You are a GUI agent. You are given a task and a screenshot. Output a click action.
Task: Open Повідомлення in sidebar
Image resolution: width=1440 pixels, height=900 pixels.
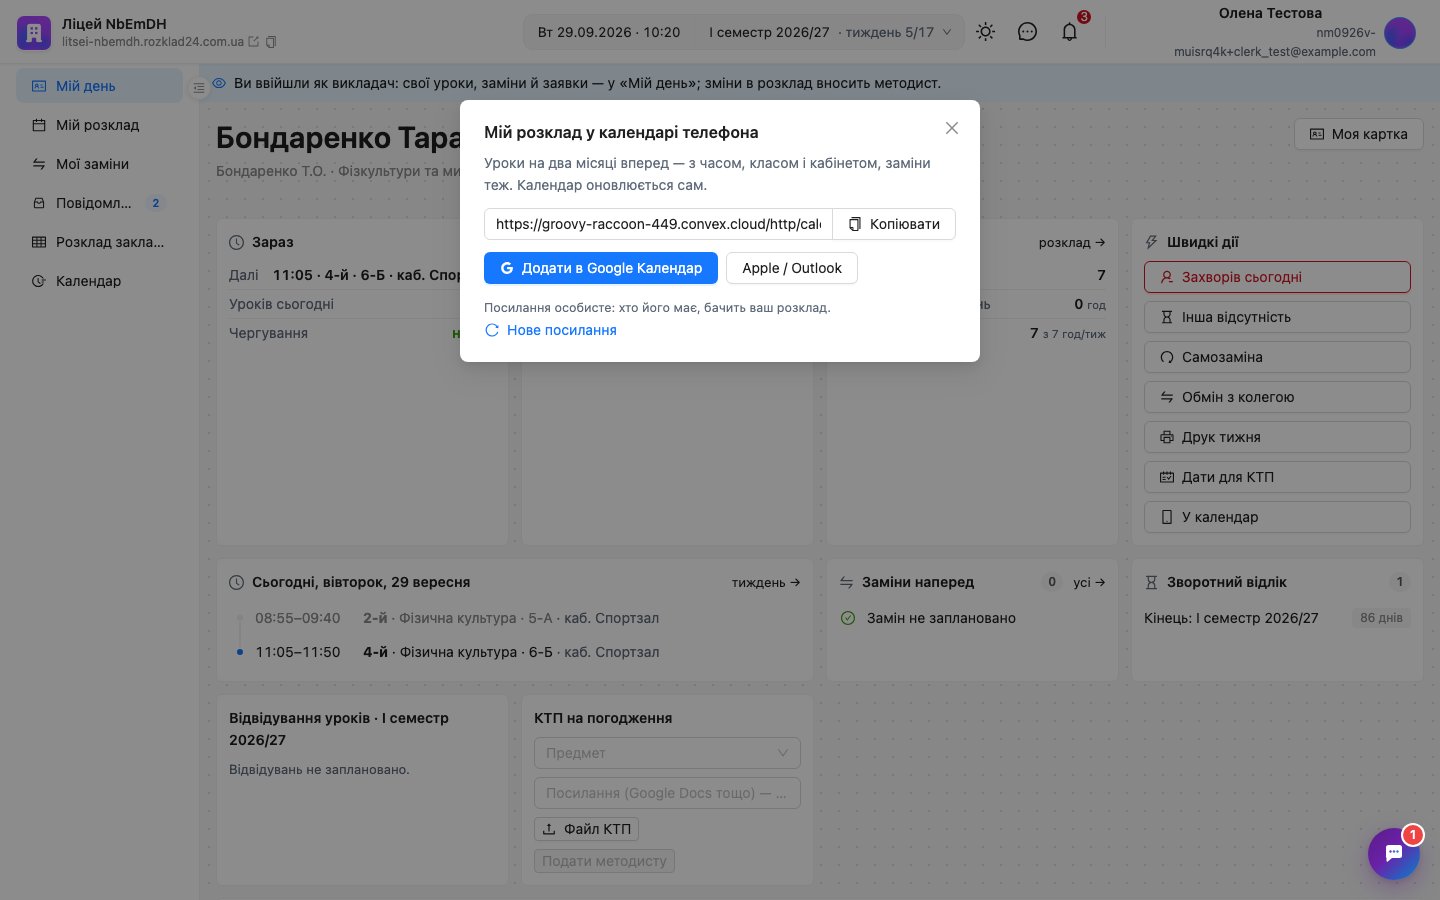tap(99, 203)
